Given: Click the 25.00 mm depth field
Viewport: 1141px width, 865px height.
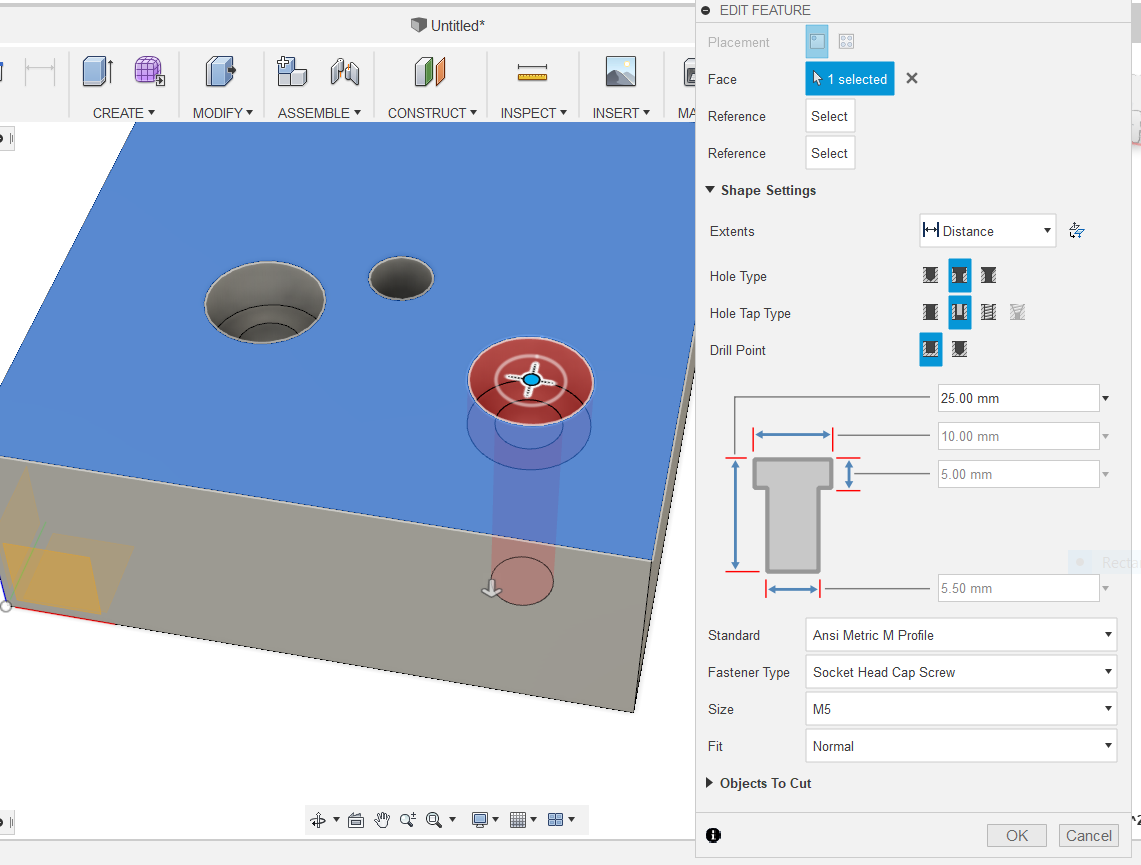Looking at the screenshot, I should point(1018,399).
